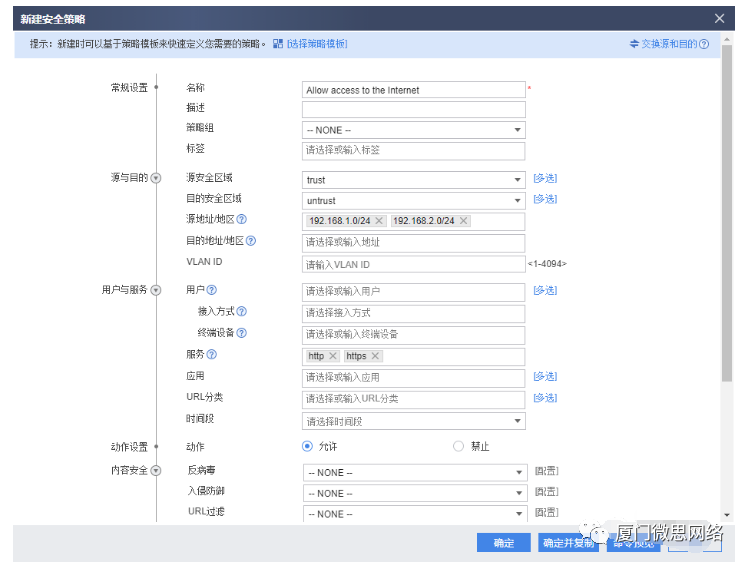This screenshot has width=747, height=566.
Task: Click scrollbar down arrow
Action: 727,515
